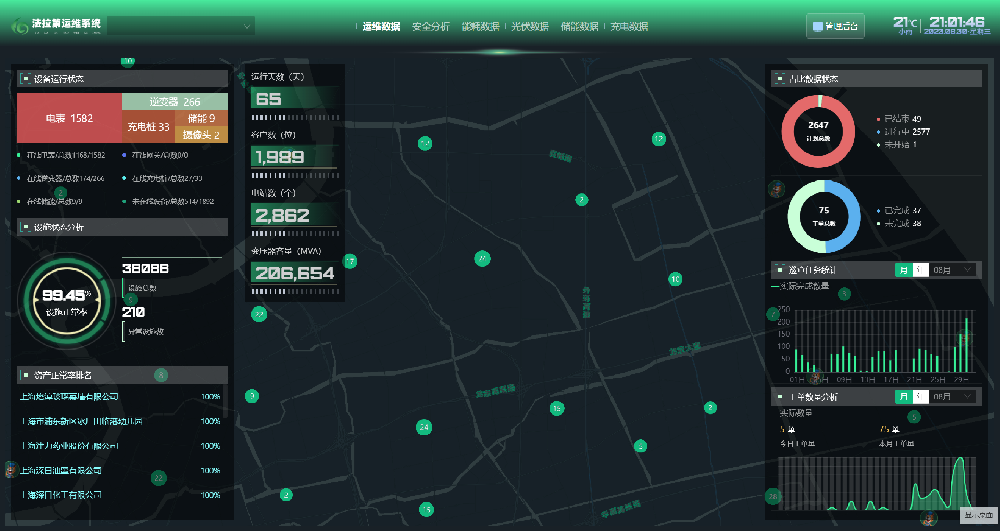Click the map cluster marker labeled 24

tap(424, 427)
